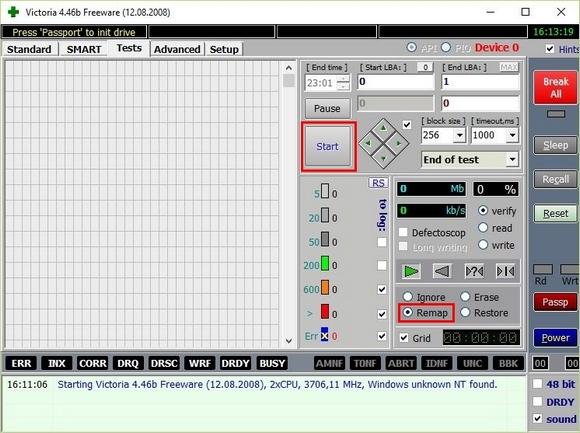Click the up arrow of the diamond navigator

click(x=384, y=128)
